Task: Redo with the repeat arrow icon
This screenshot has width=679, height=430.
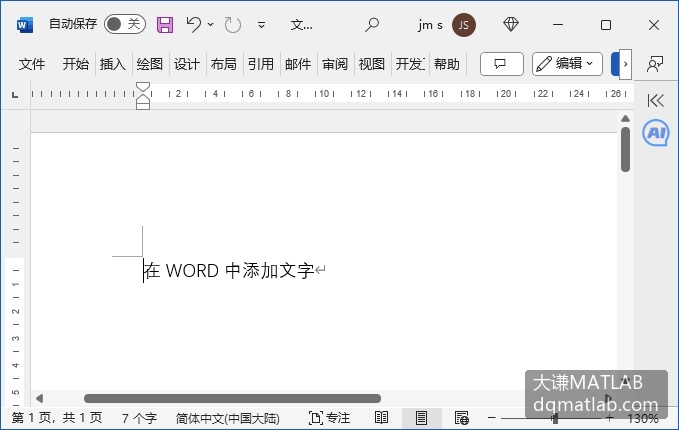Action: (233, 25)
